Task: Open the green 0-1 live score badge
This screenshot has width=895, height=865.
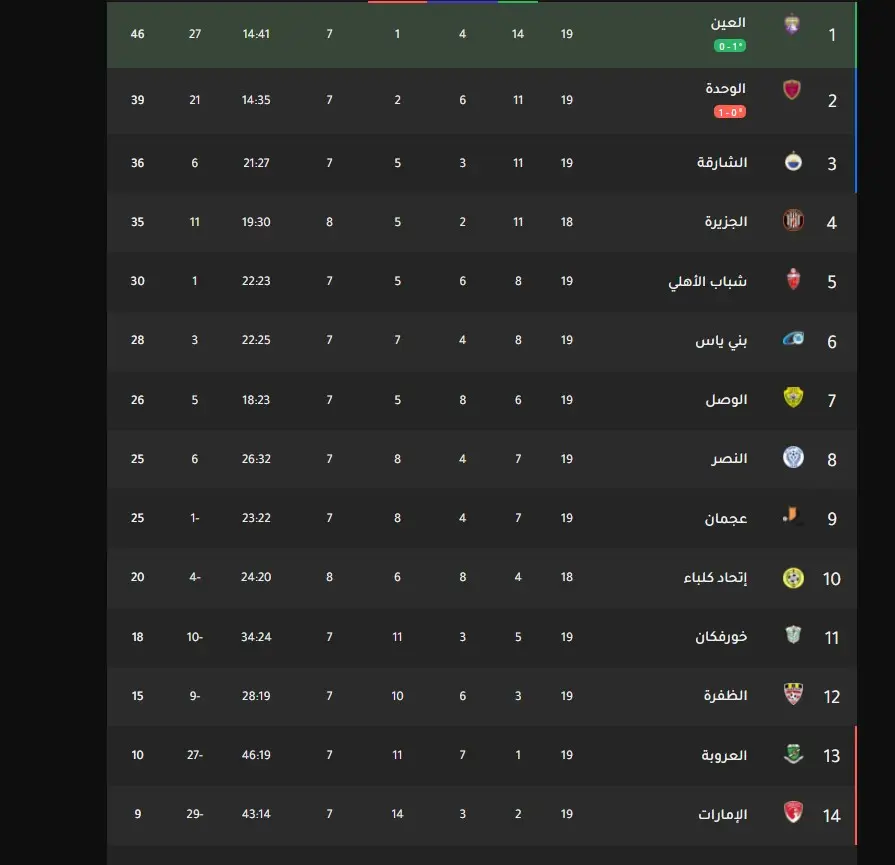Action: pos(729,46)
